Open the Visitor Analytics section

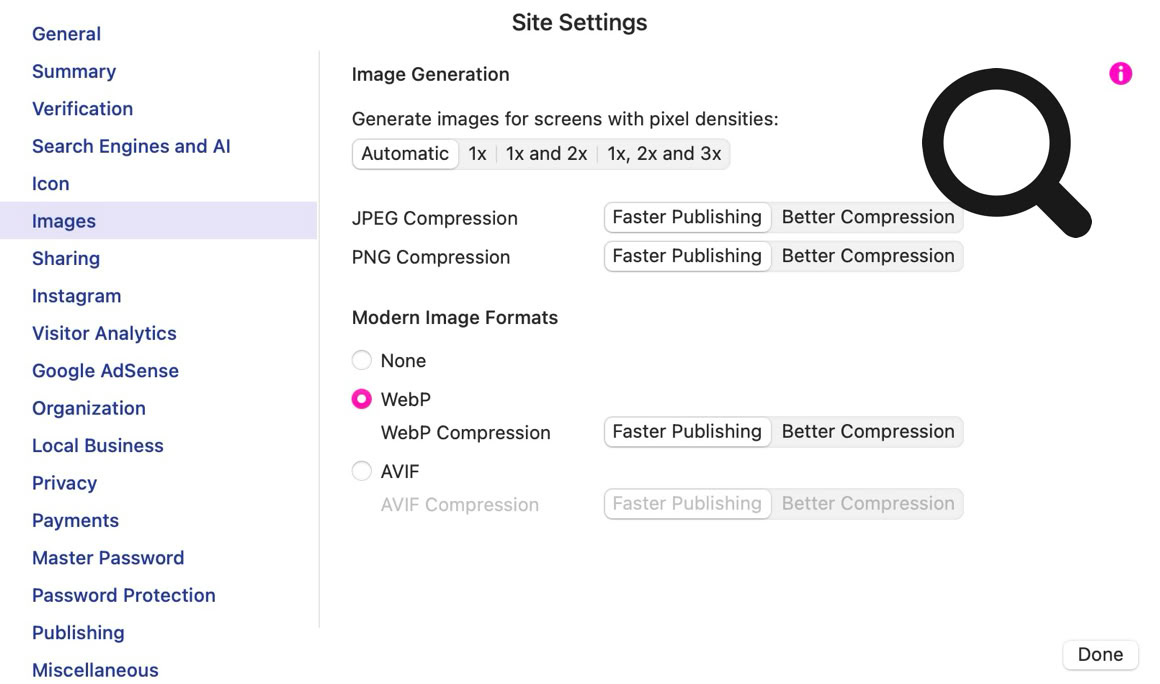pyautogui.click(x=104, y=333)
